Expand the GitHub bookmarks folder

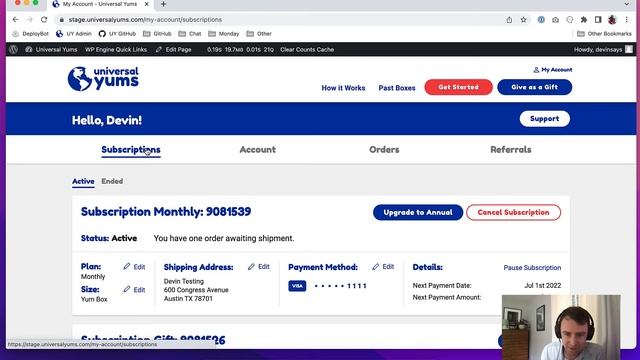(157, 34)
